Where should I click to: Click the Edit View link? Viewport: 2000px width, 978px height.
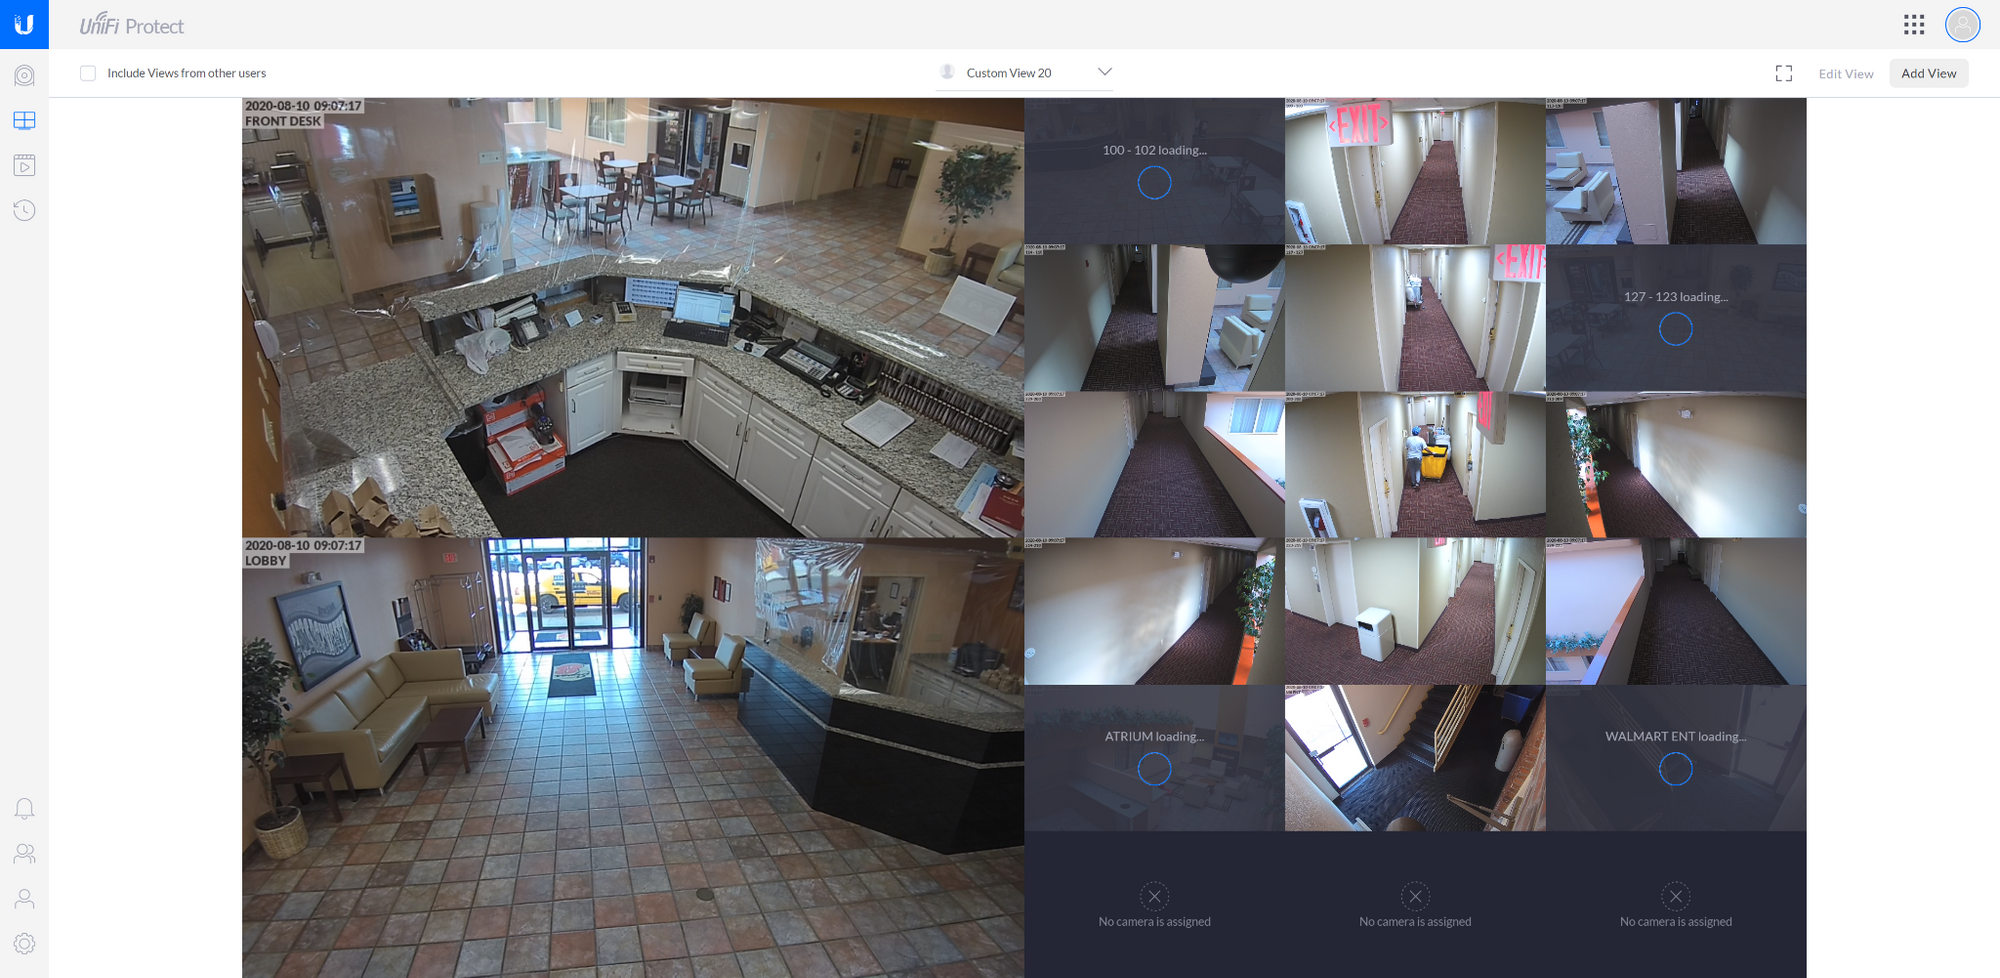tap(1845, 74)
